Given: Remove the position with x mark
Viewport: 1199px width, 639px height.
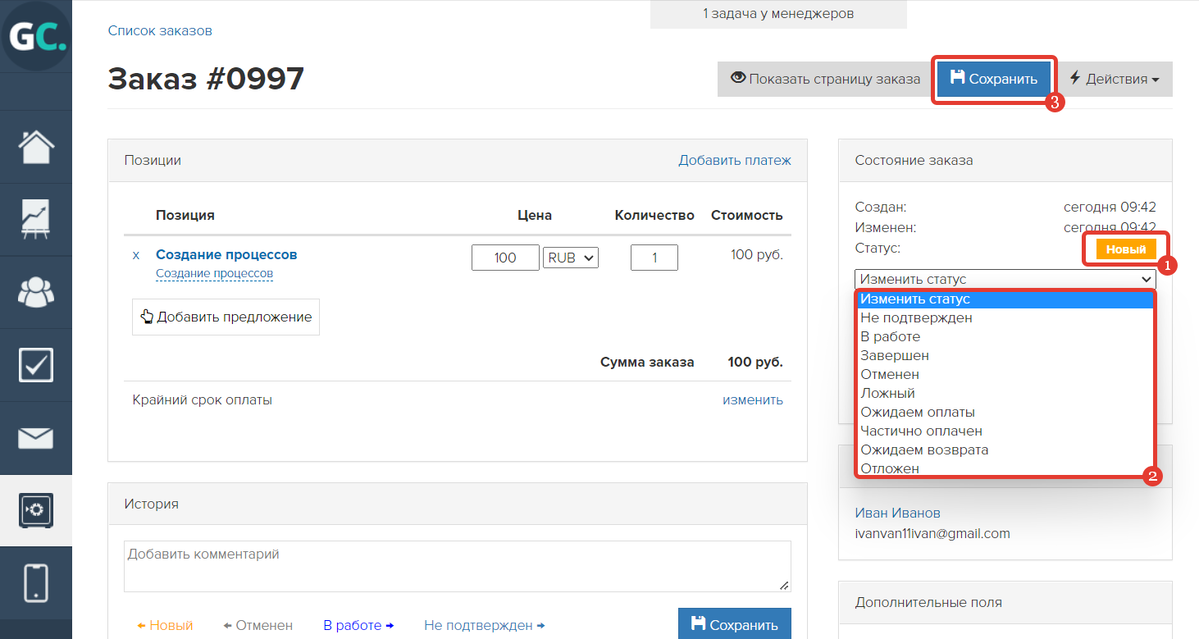Looking at the screenshot, I should pyautogui.click(x=136, y=255).
